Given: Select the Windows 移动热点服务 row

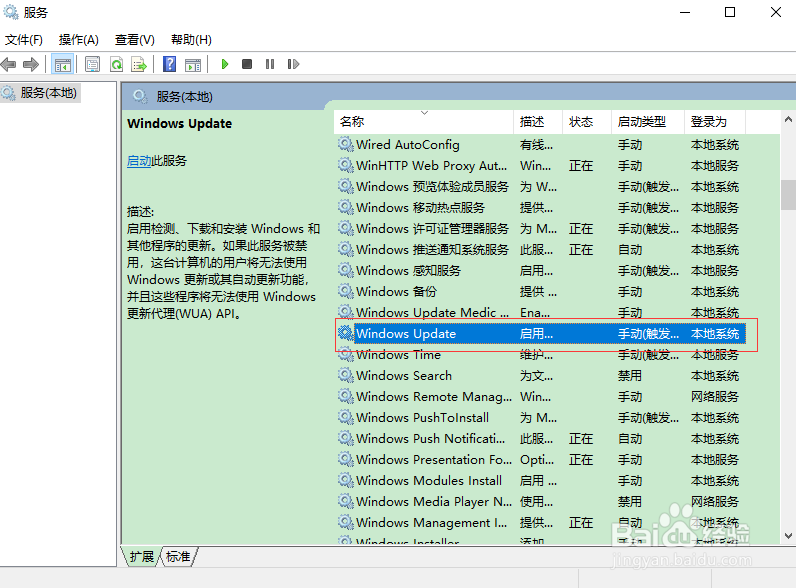Looking at the screenshot, I should click(540, 208).
